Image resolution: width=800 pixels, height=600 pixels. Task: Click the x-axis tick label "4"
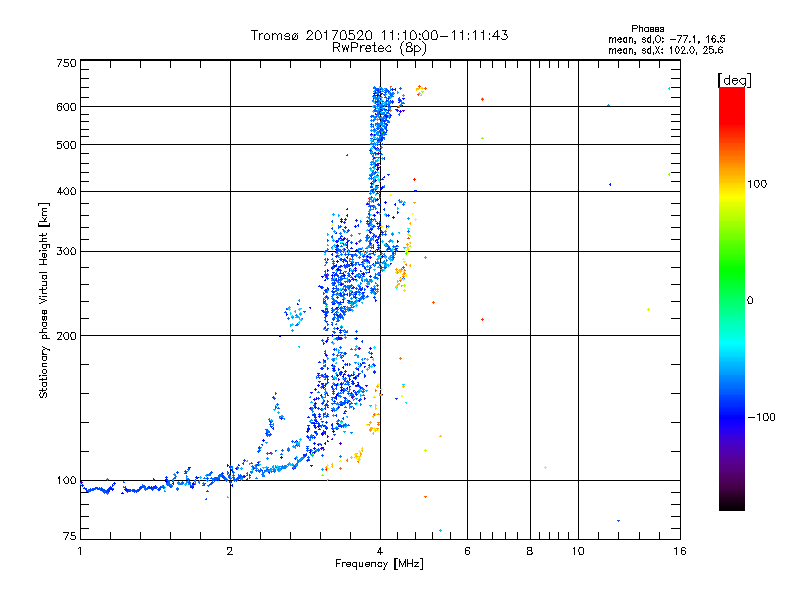click(380, 551)
